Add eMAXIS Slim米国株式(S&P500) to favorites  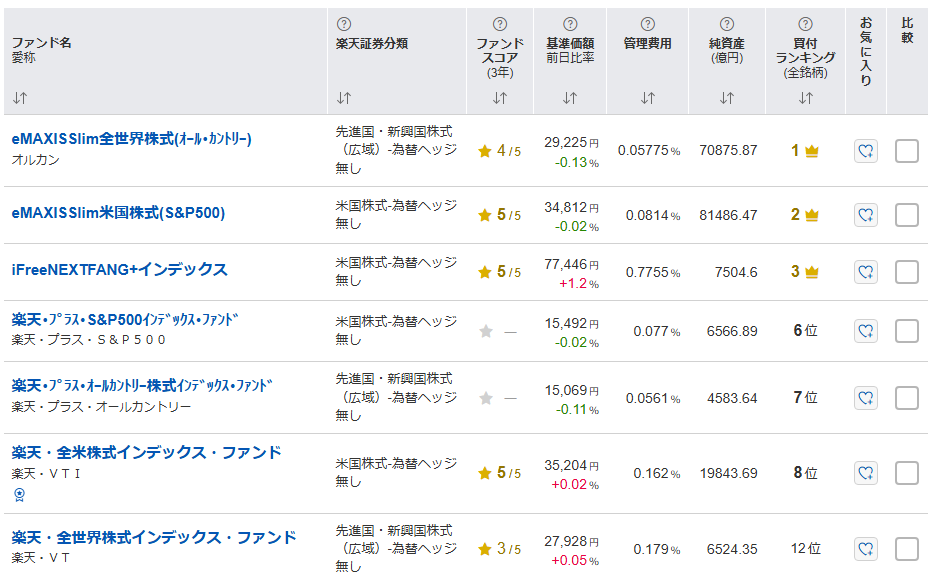(x=866, y=215)
